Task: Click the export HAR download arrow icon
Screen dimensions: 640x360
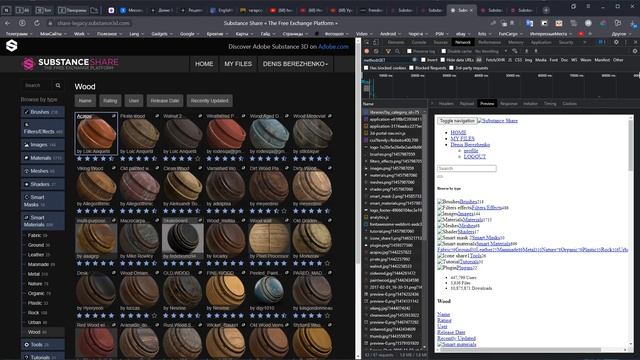Action: 536,51
